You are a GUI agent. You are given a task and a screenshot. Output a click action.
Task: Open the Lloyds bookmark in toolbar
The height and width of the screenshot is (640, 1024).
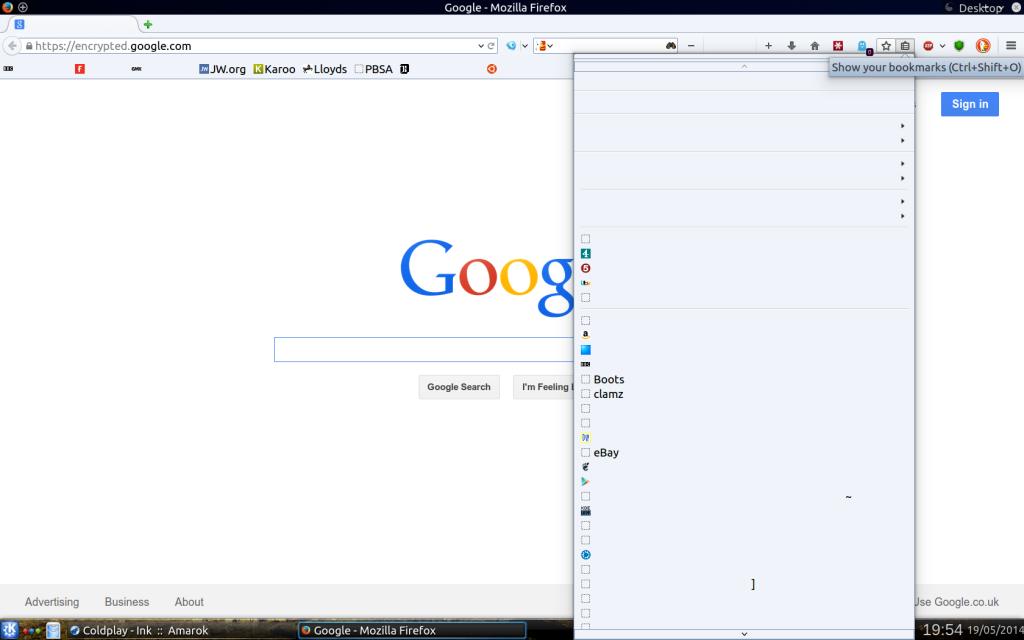click(324, 69)
